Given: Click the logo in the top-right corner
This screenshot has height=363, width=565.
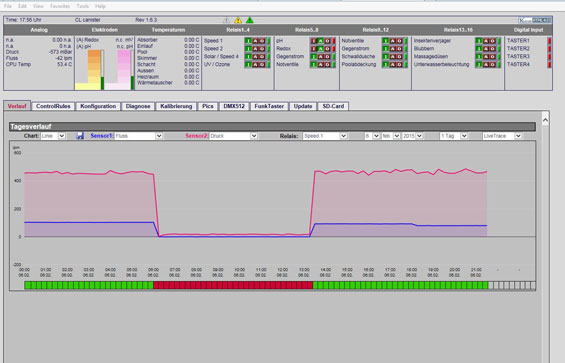Looking at the screenshot, I should (x=535, y=20).
